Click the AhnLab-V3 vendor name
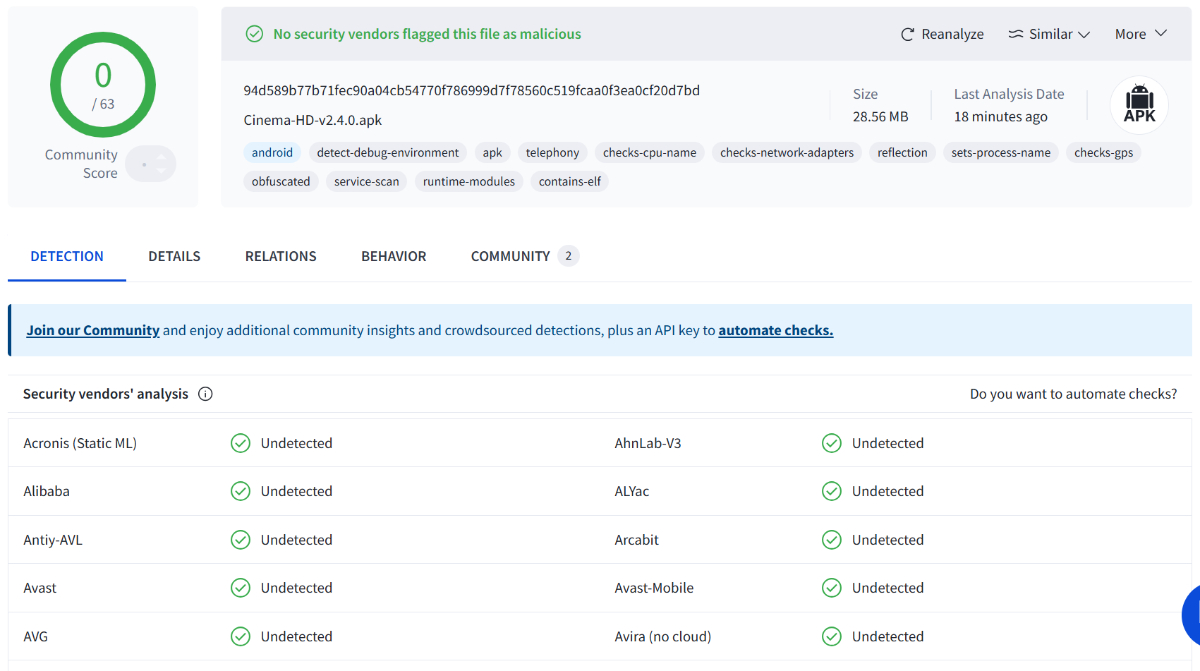This screenshot has height=671, width=1200. (x=648, y=443)
